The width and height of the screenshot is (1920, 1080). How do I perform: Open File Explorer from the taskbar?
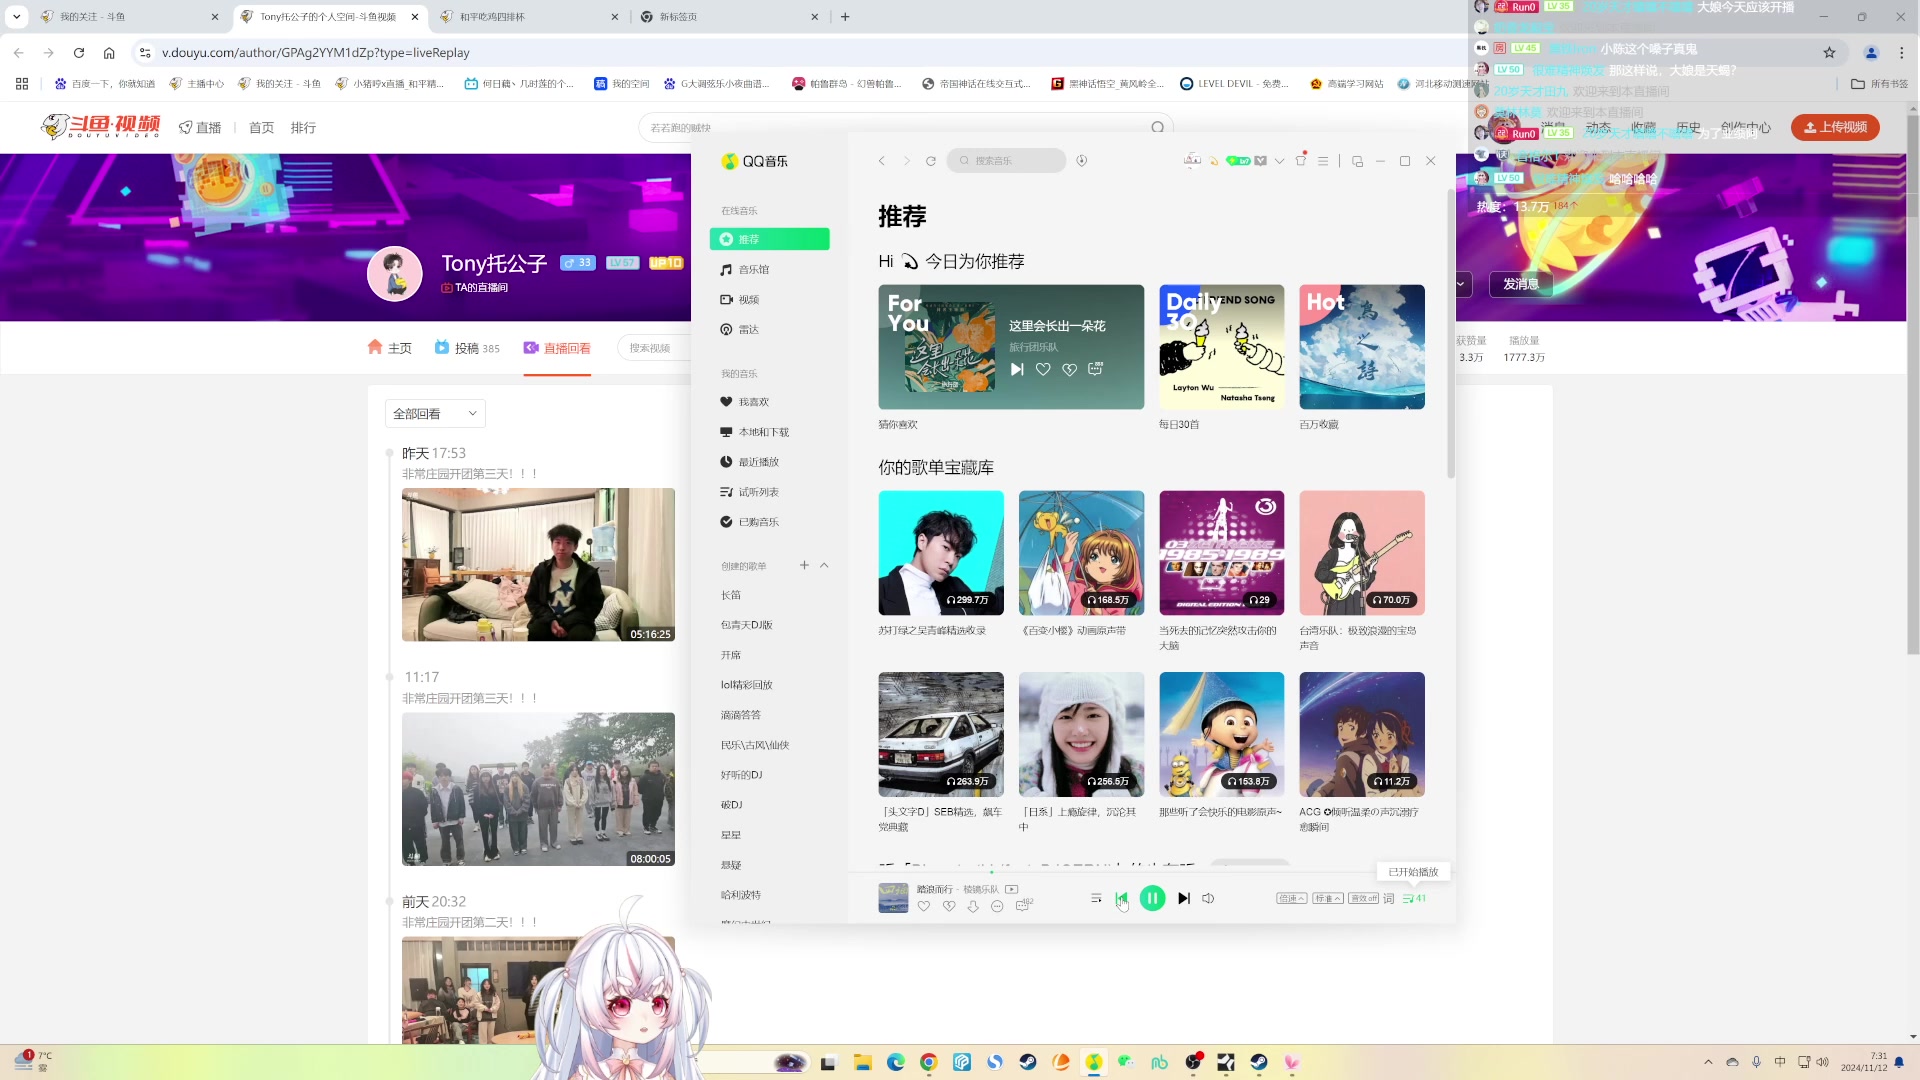(x=862, y=1062)
